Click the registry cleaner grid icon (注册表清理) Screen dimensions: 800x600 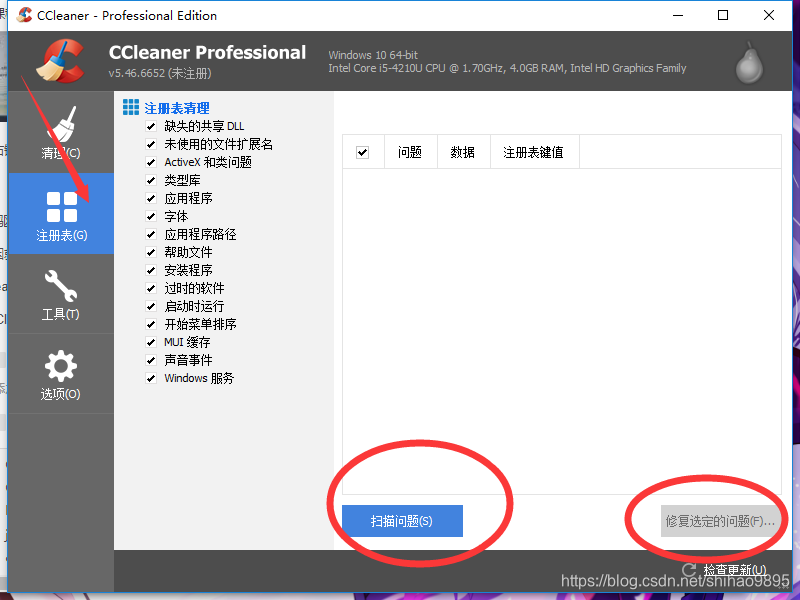coord(131,107)
